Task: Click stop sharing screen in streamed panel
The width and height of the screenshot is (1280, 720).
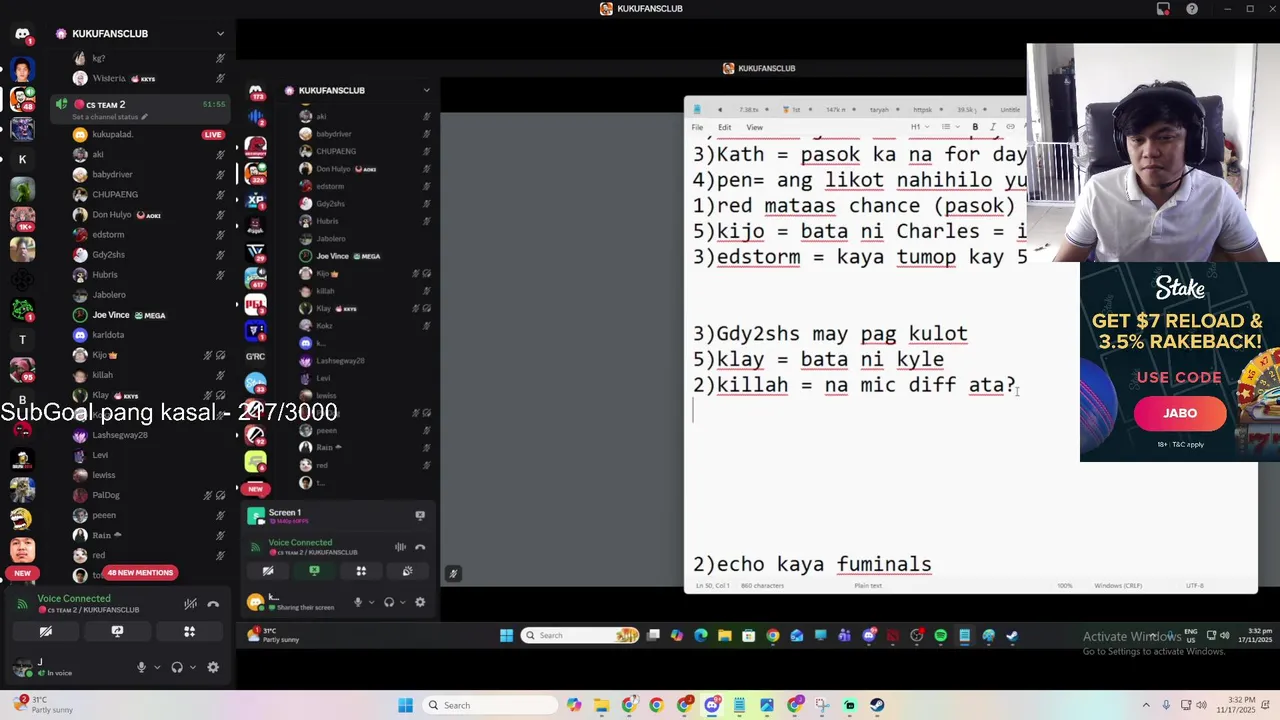Action: pyautogui.click(x=314, y=571)
